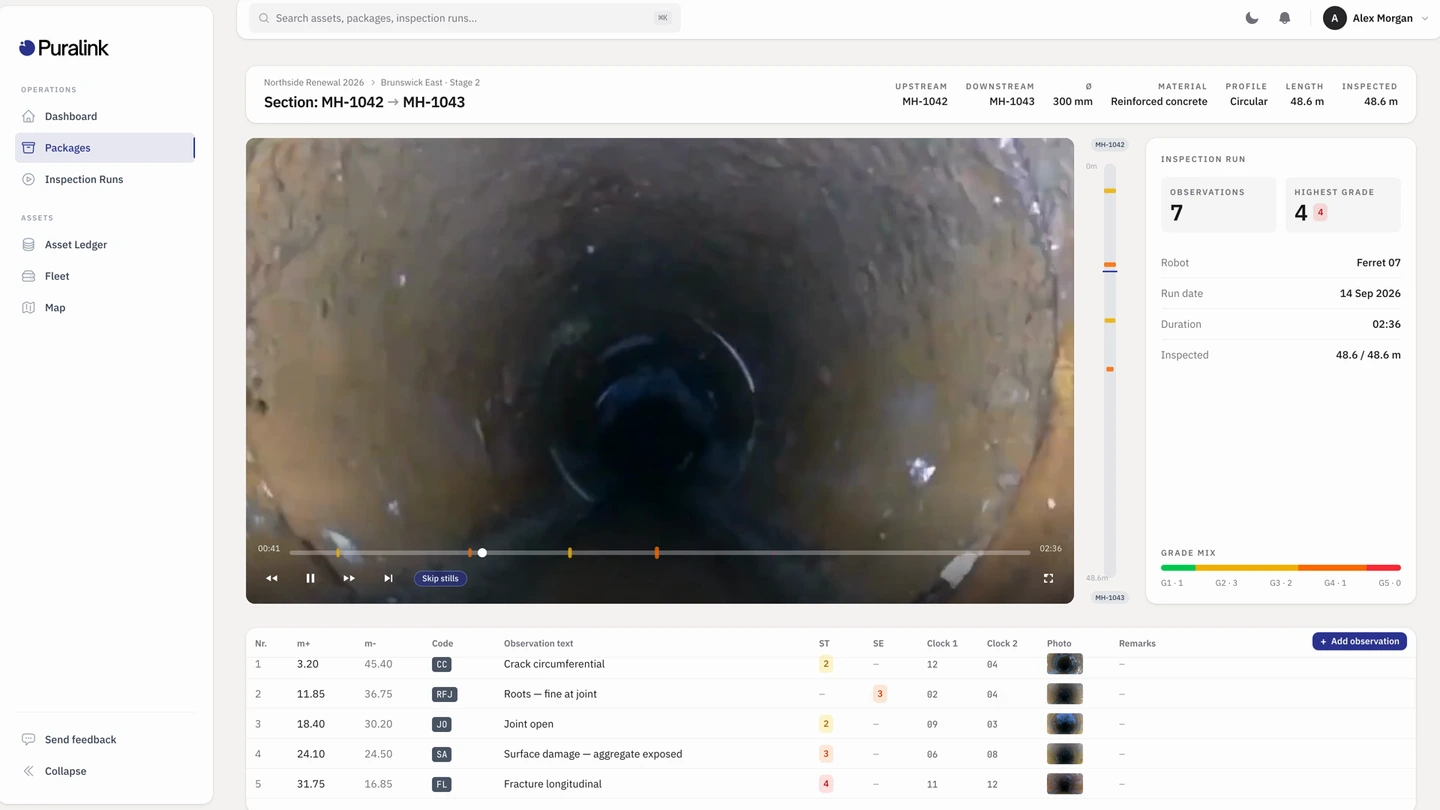Viewport: 1440px width, 810px height.
Task: Open Asset Ledger page
Action: (105, 244)
